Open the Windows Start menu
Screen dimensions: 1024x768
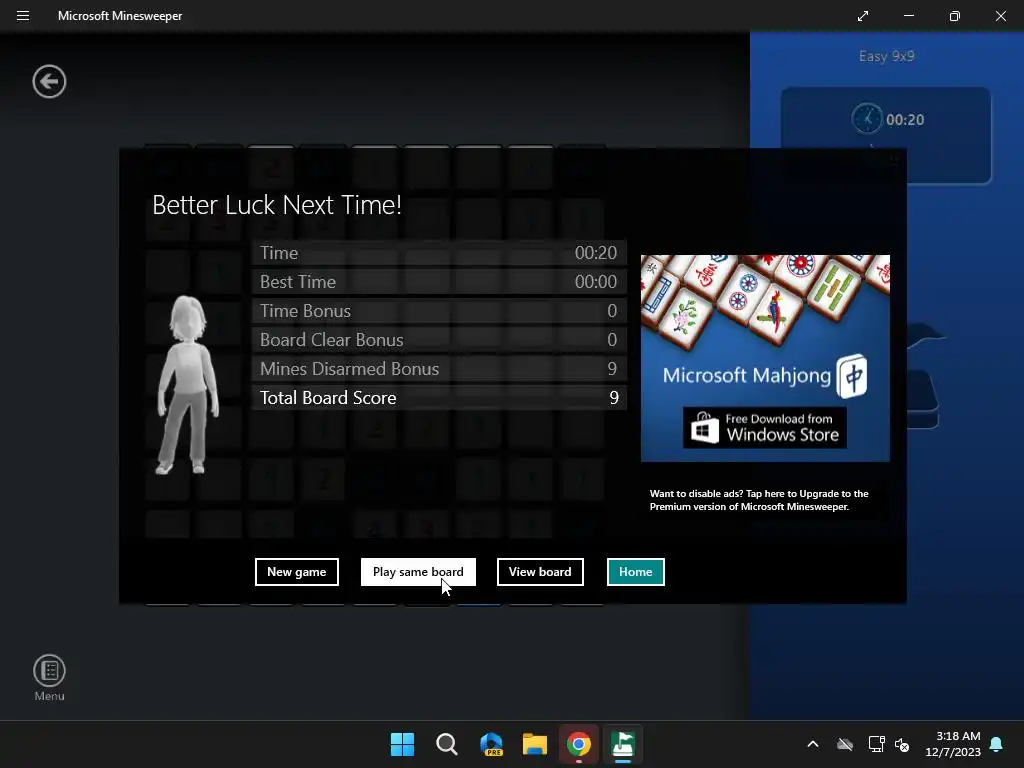coord(402,744)
